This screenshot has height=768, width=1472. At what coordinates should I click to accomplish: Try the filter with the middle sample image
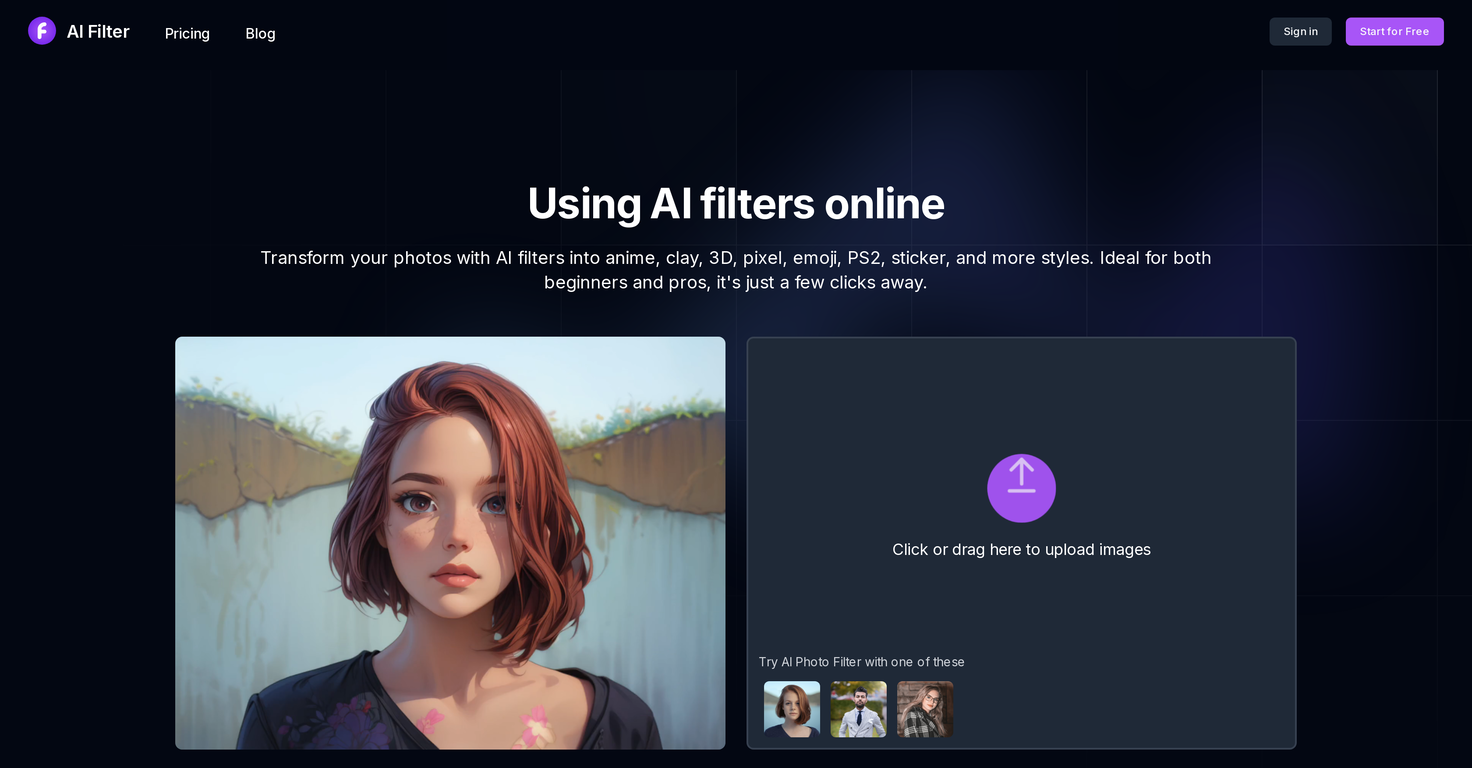tap(858, 709)
